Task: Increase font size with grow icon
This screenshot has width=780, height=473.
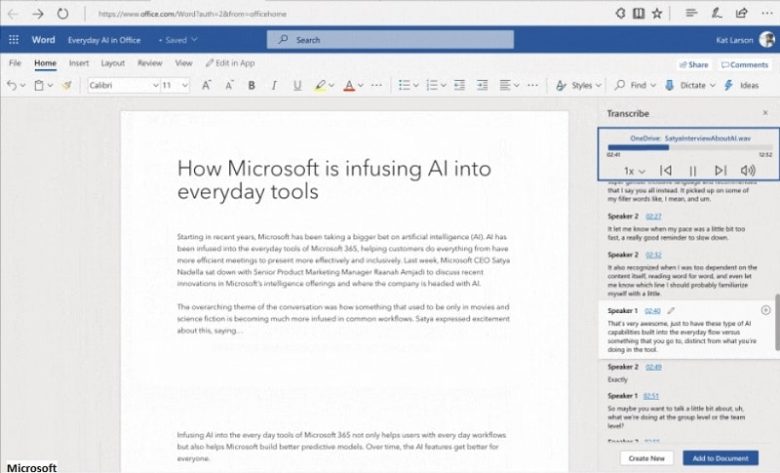Action: coord(206,86)
